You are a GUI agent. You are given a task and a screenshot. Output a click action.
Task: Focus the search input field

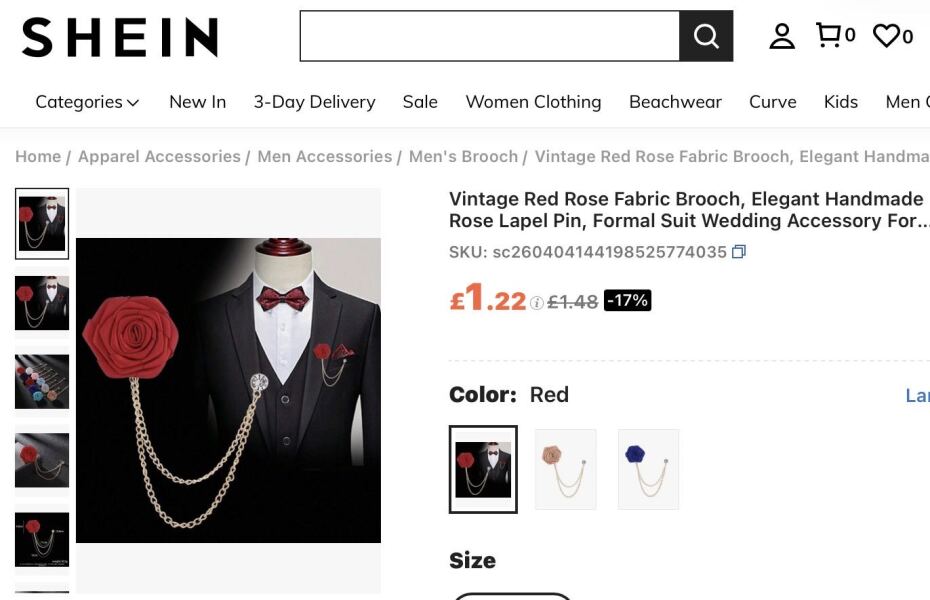(490, 36)
